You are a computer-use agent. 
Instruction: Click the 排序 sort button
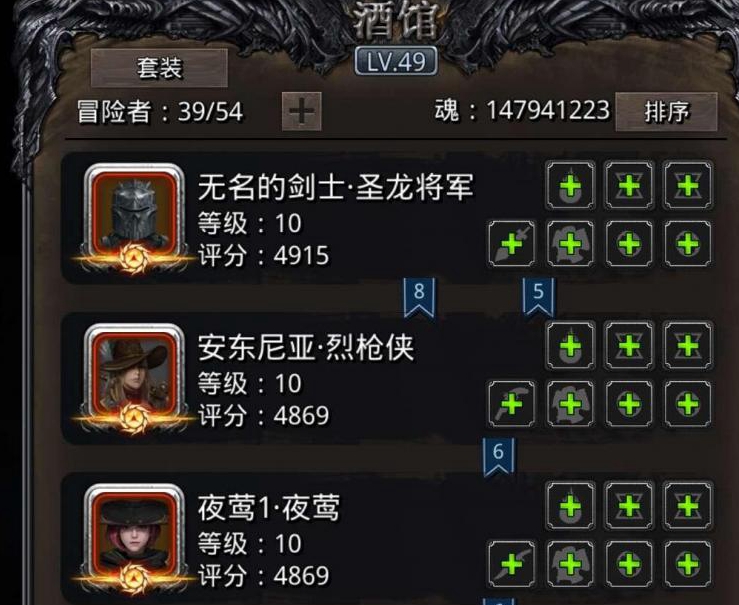666,112
